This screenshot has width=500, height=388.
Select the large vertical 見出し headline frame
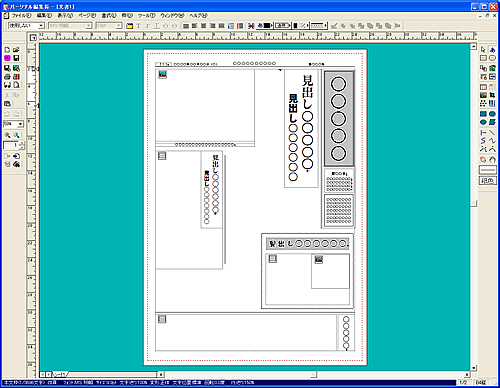(x=301, y=128)
